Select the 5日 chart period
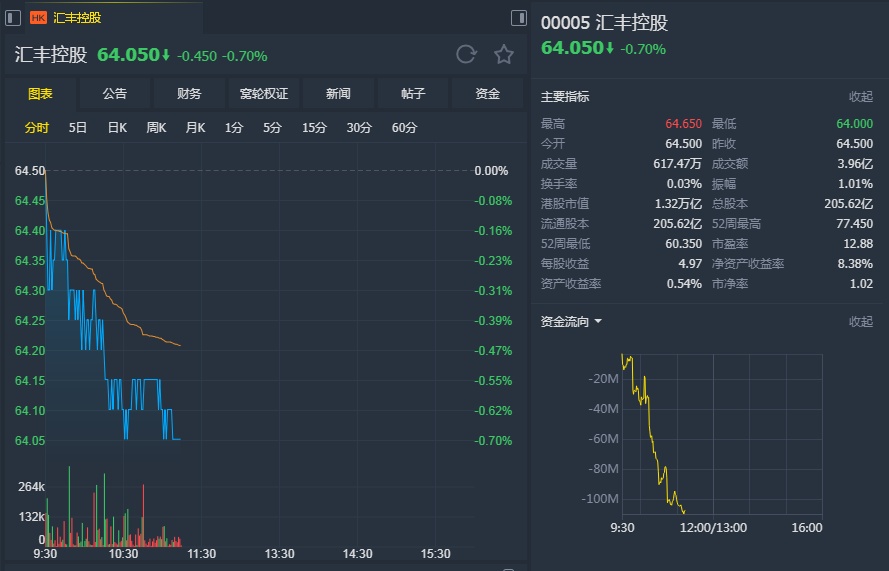This screenshot has height=571, width=889. click(x=78, y=128)
